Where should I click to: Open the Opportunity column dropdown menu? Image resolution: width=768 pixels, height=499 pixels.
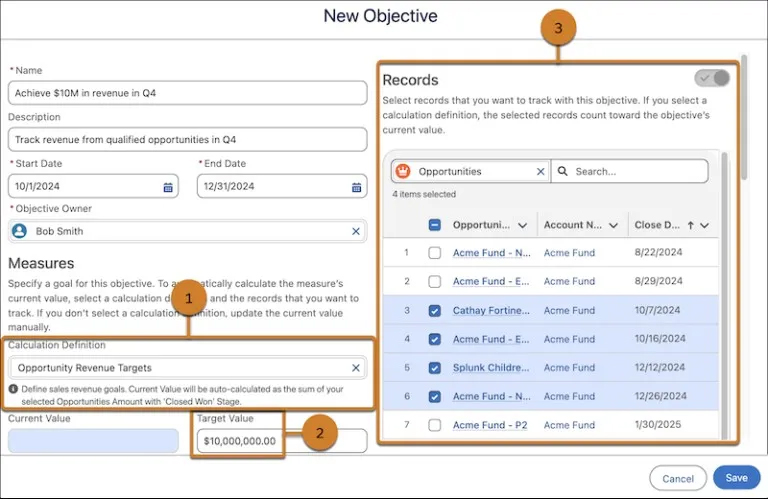click(x=523, y=225)
